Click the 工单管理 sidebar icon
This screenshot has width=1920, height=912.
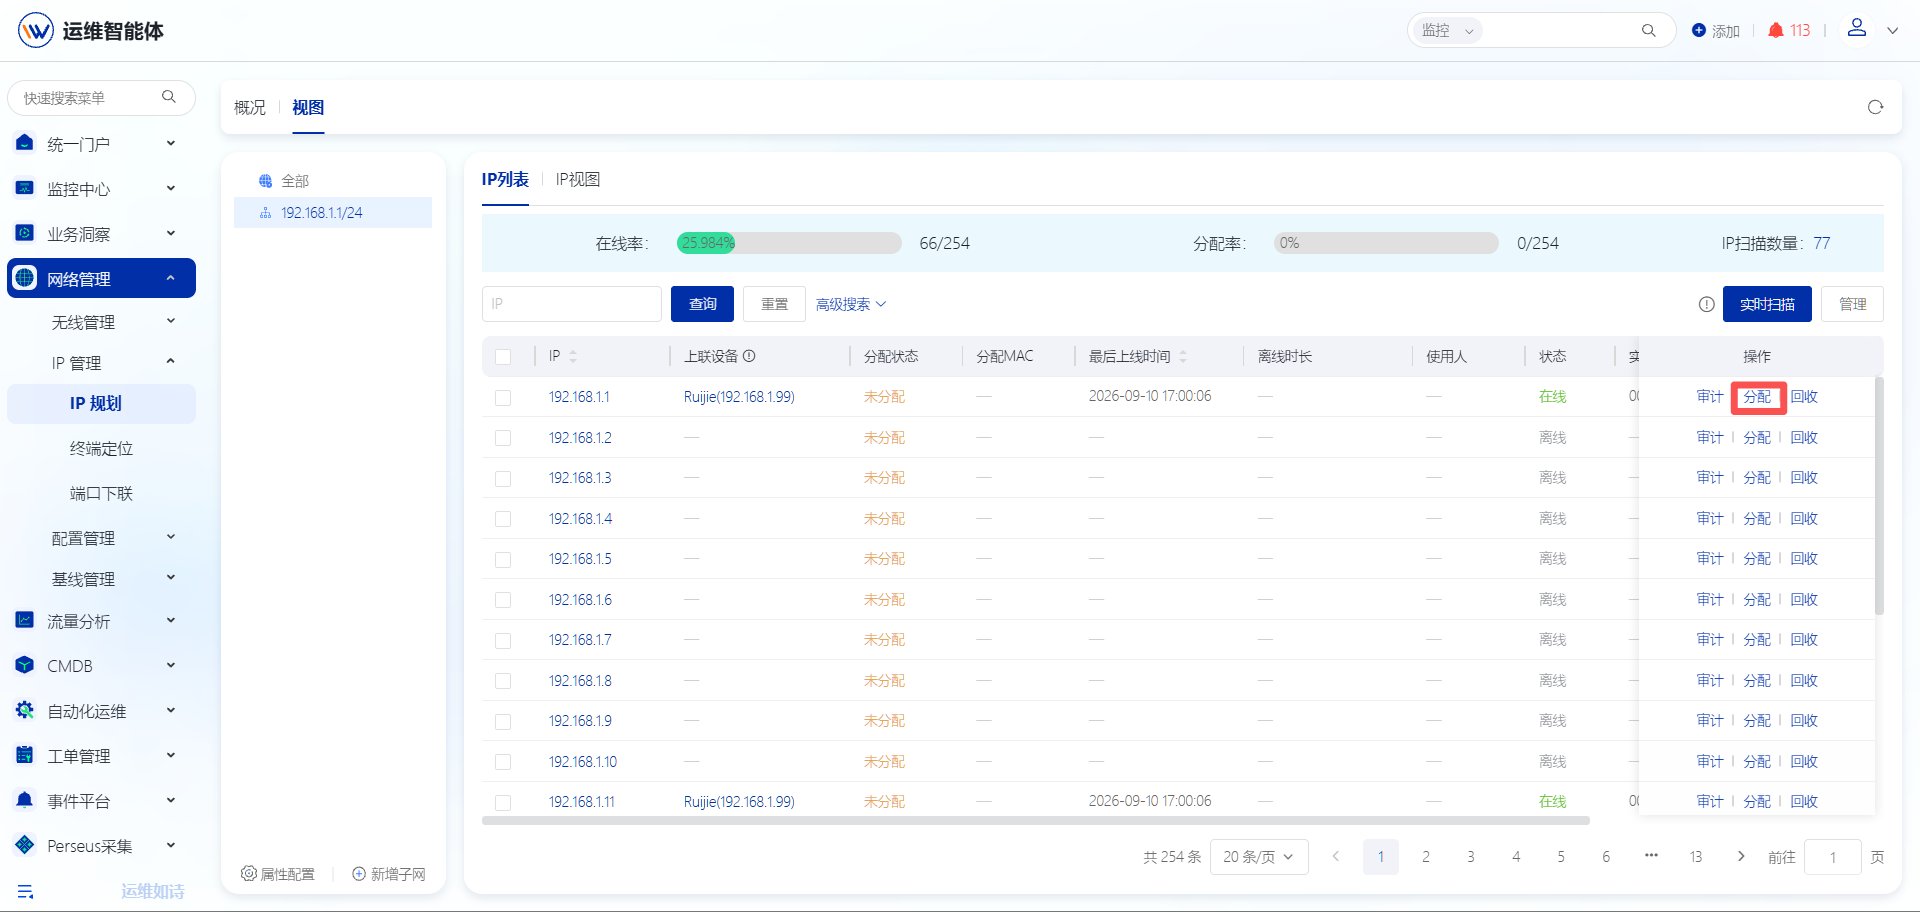point(25,755)
